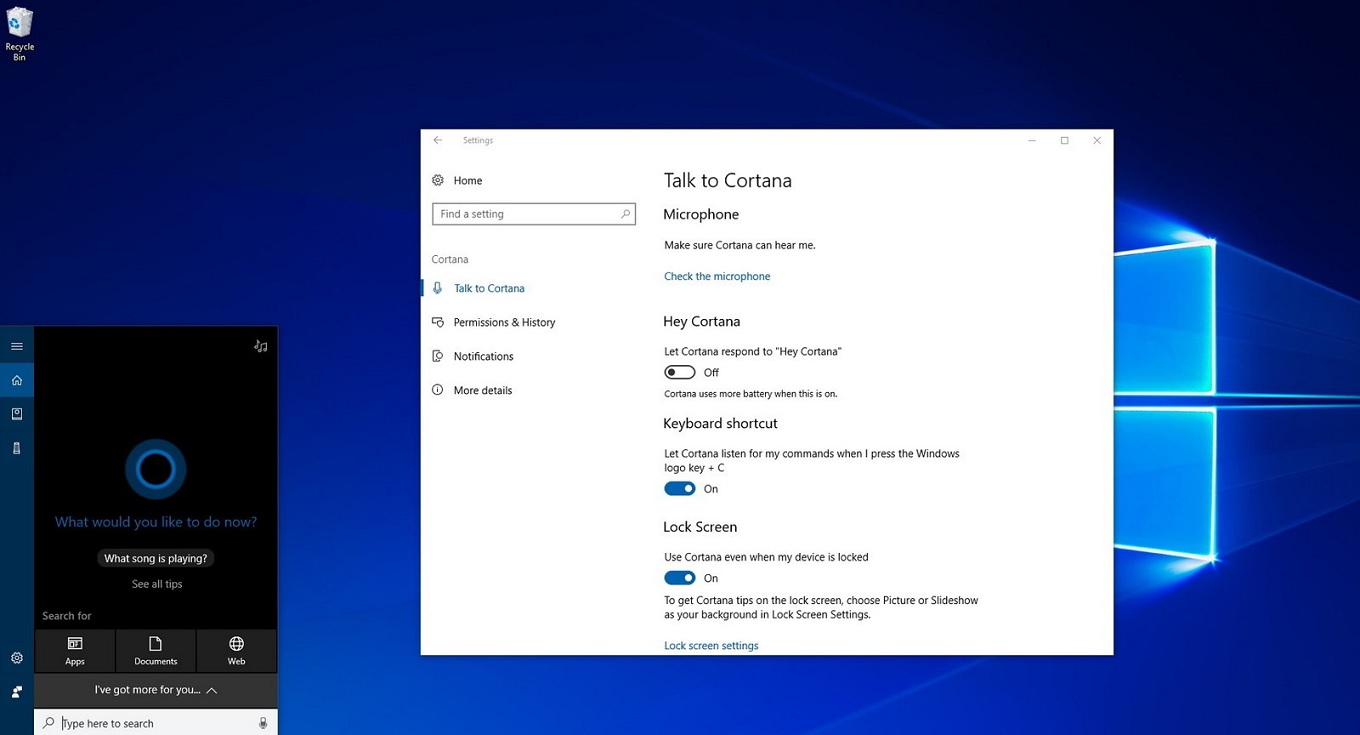Click the Find a setting field
This screenshot has width=1360, height=735.
tap(534, 214)
